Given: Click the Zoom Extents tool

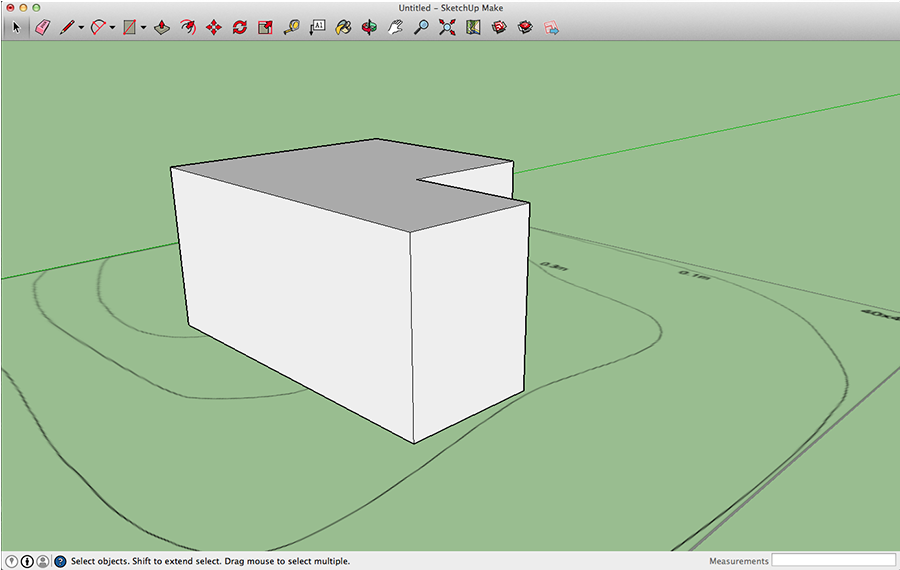Looking at the screenshot, I should (x=447, y=27).
